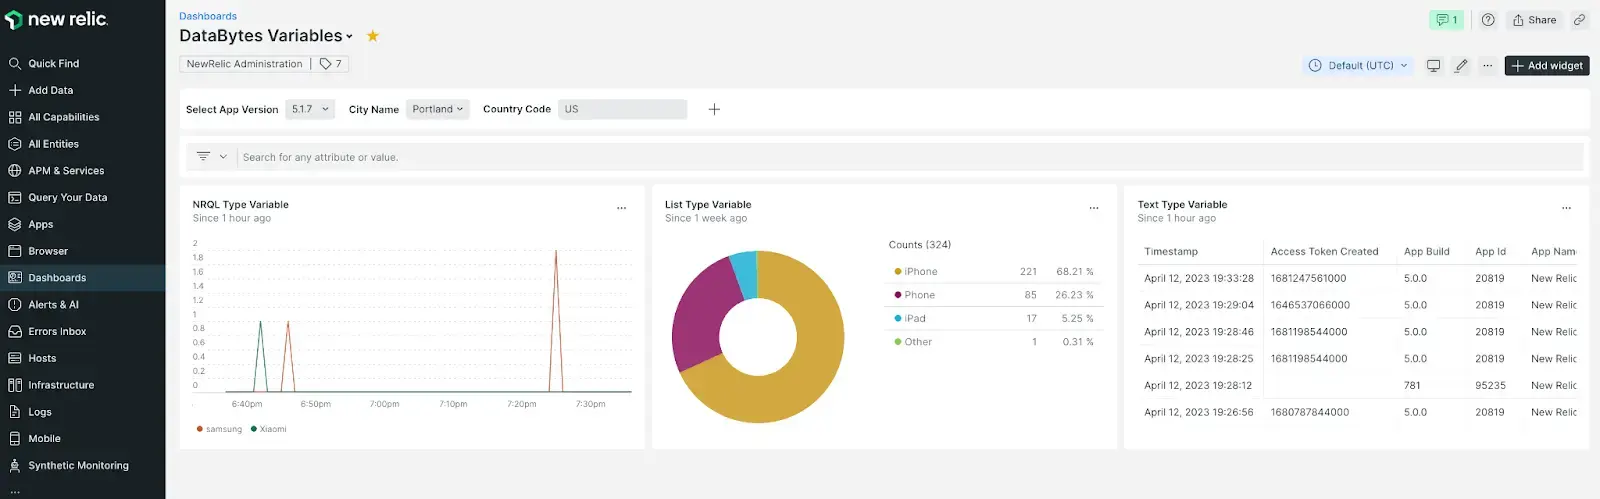The height and width of the screenshot is (499, 1600).
Task: Enter TV mode with monitor icon
Action: coord(1433,66)
